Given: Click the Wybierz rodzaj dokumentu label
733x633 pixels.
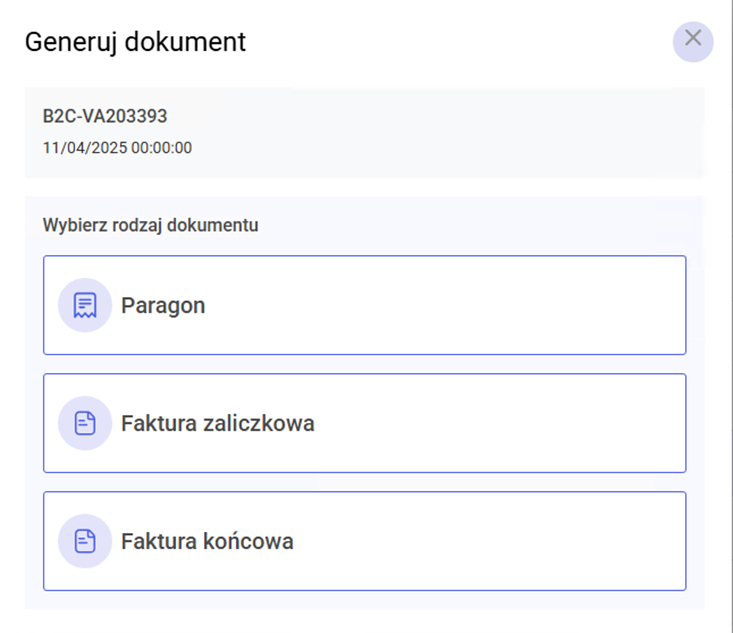Looking at the screenshot, I should point(150,226).
